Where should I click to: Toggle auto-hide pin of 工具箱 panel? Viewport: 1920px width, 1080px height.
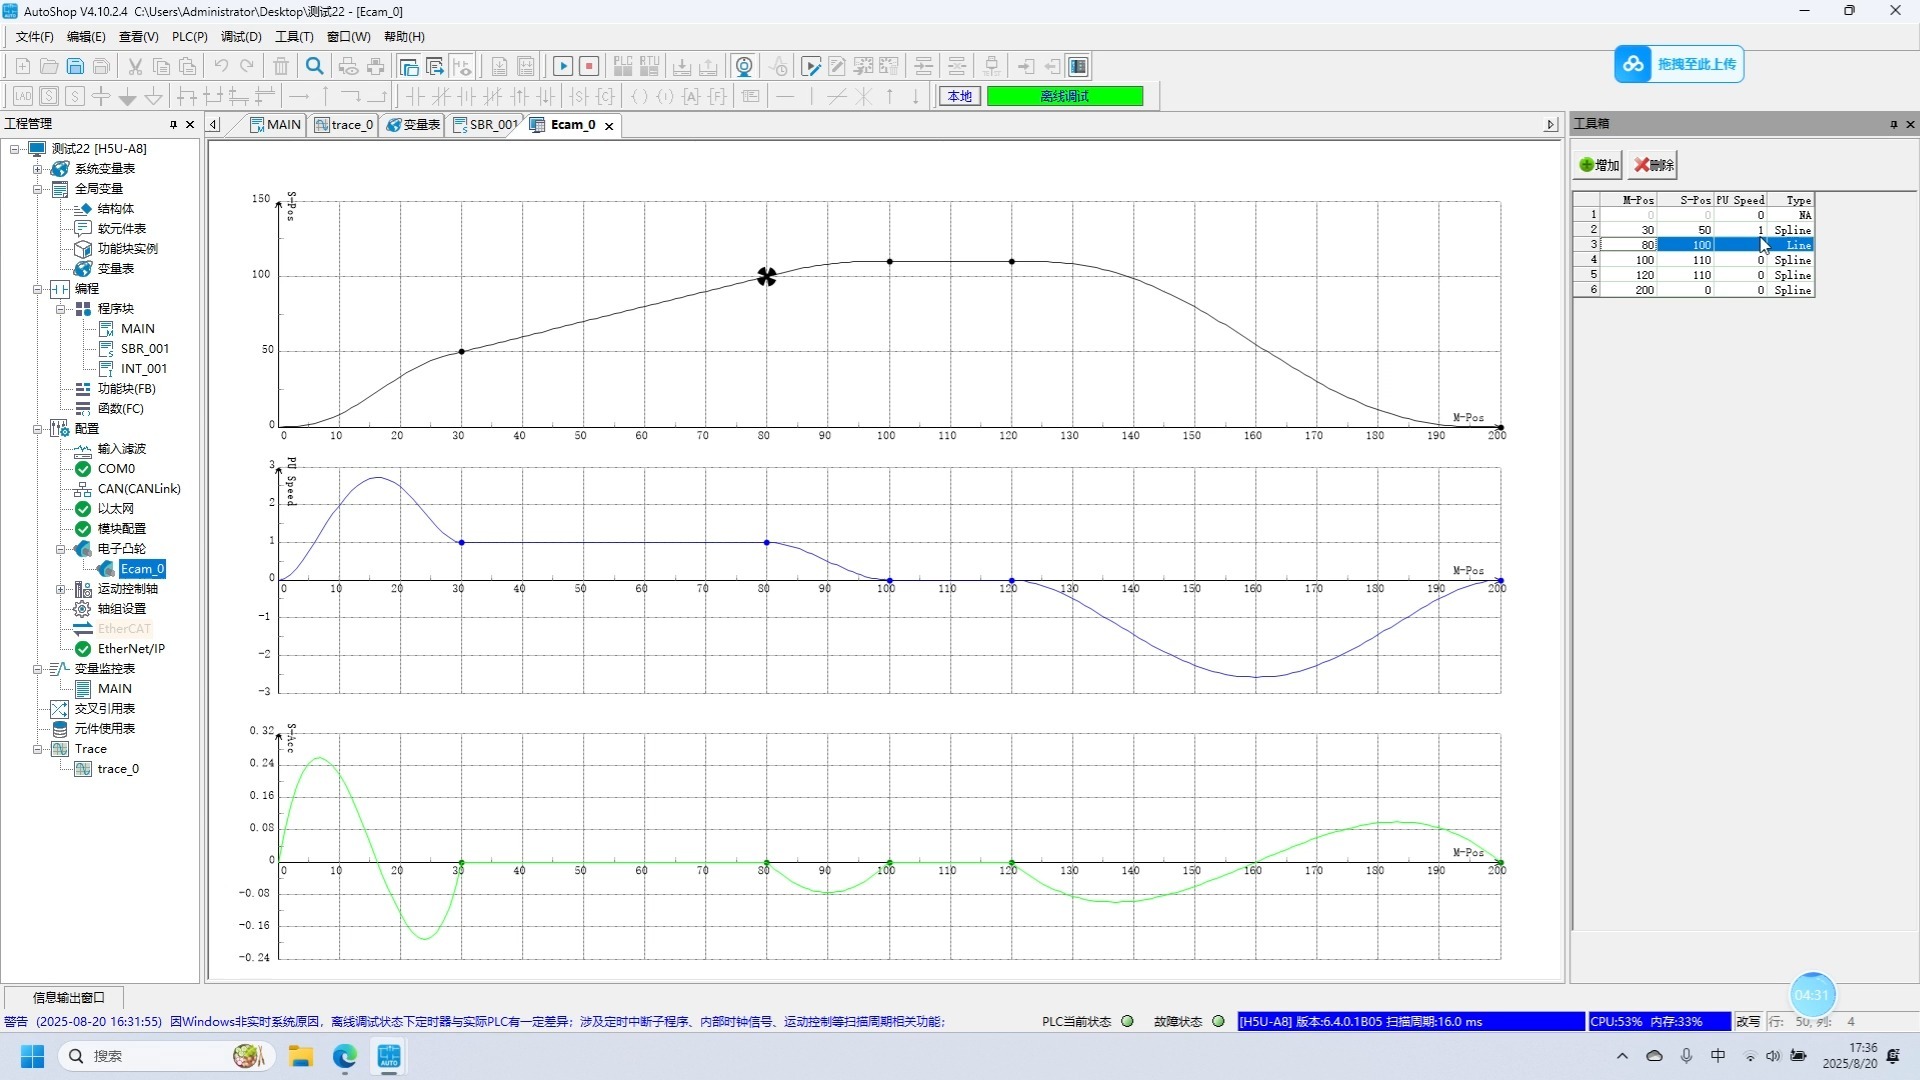(x=1893, y=124)
